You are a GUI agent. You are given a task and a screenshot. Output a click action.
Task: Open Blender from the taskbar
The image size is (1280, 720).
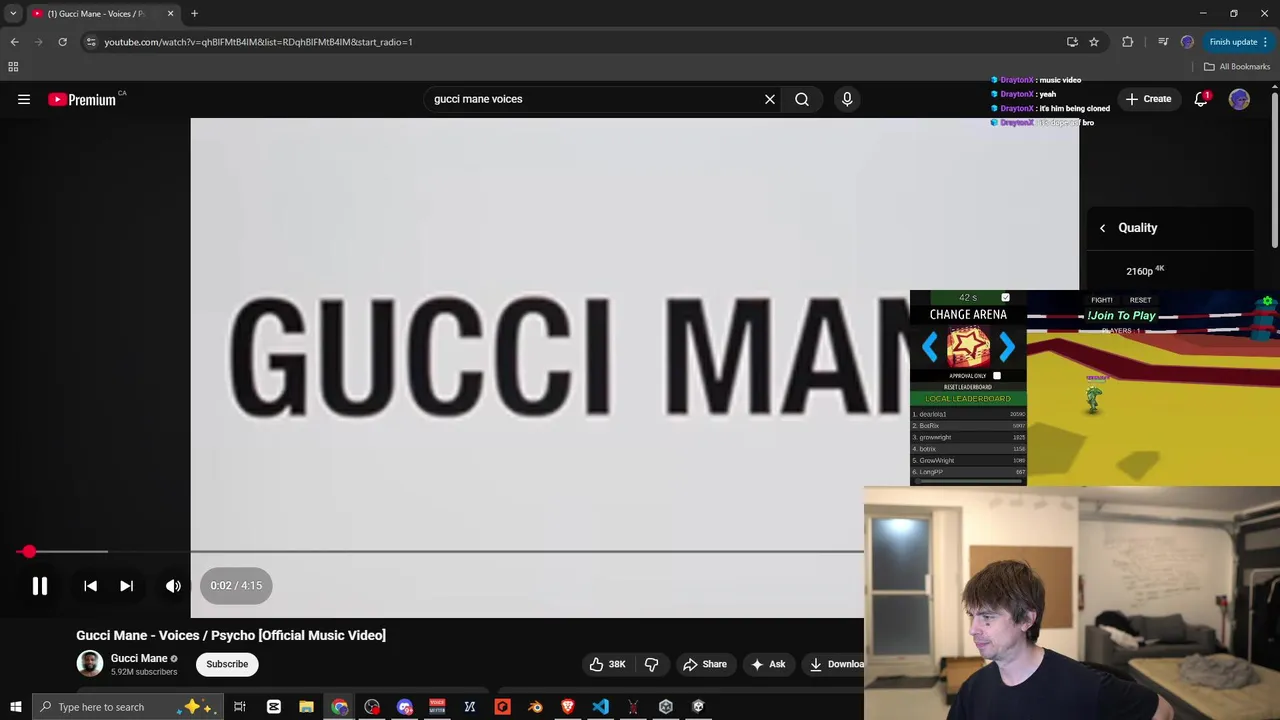(x=535, y=707)
